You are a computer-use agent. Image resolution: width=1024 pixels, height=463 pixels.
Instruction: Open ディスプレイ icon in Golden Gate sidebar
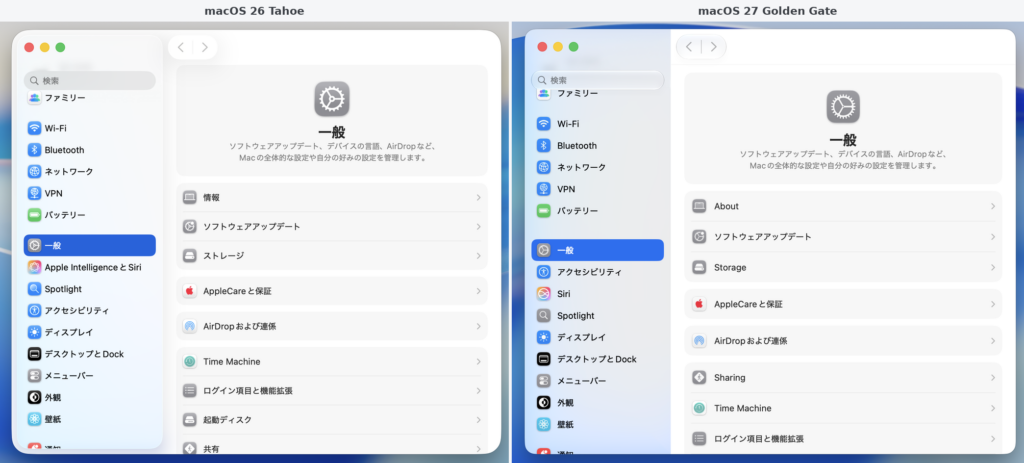pyautogui.click(x=543, y=338)
